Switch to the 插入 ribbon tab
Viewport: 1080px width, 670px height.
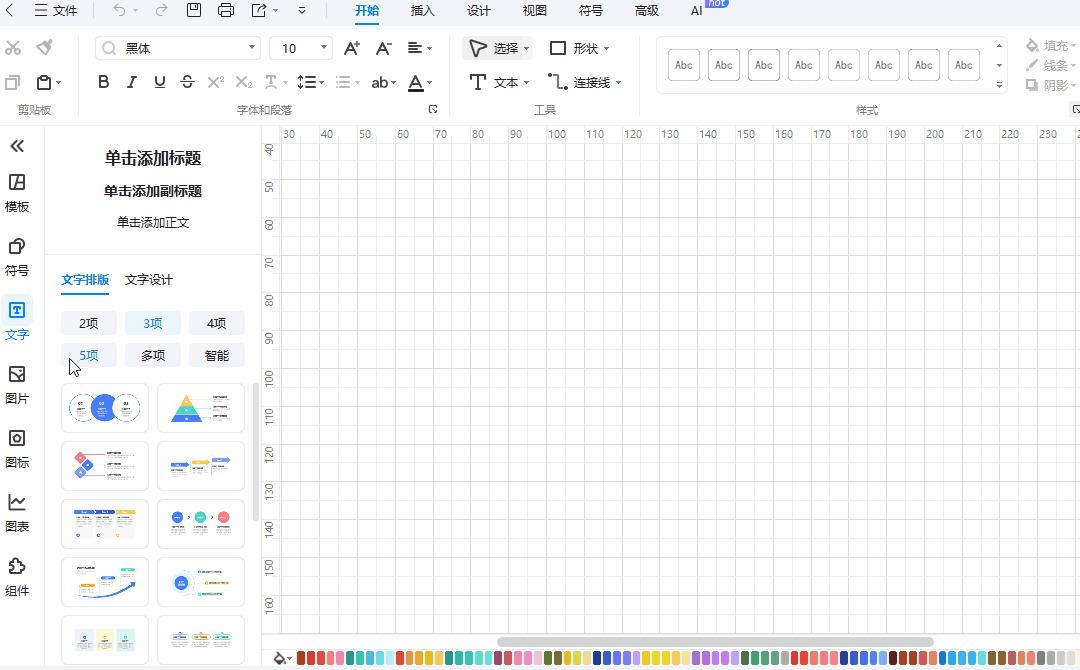422,11
